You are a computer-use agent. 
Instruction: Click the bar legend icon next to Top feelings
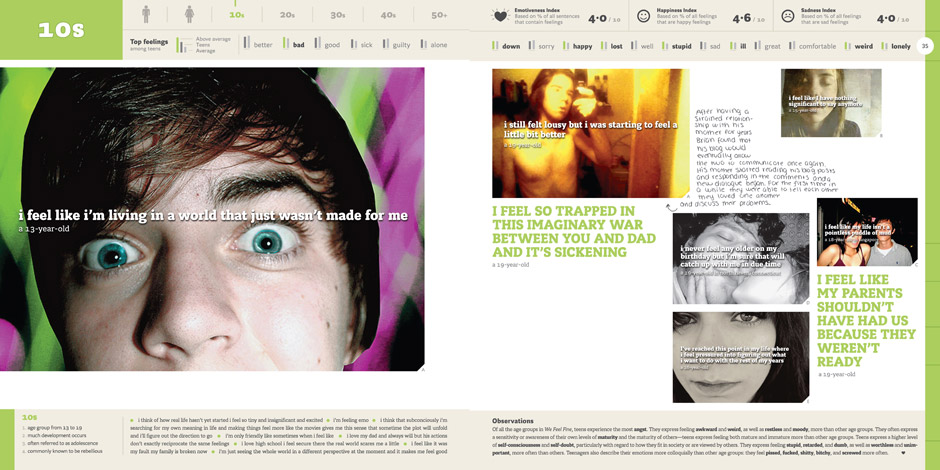click(x=181, y=45)
